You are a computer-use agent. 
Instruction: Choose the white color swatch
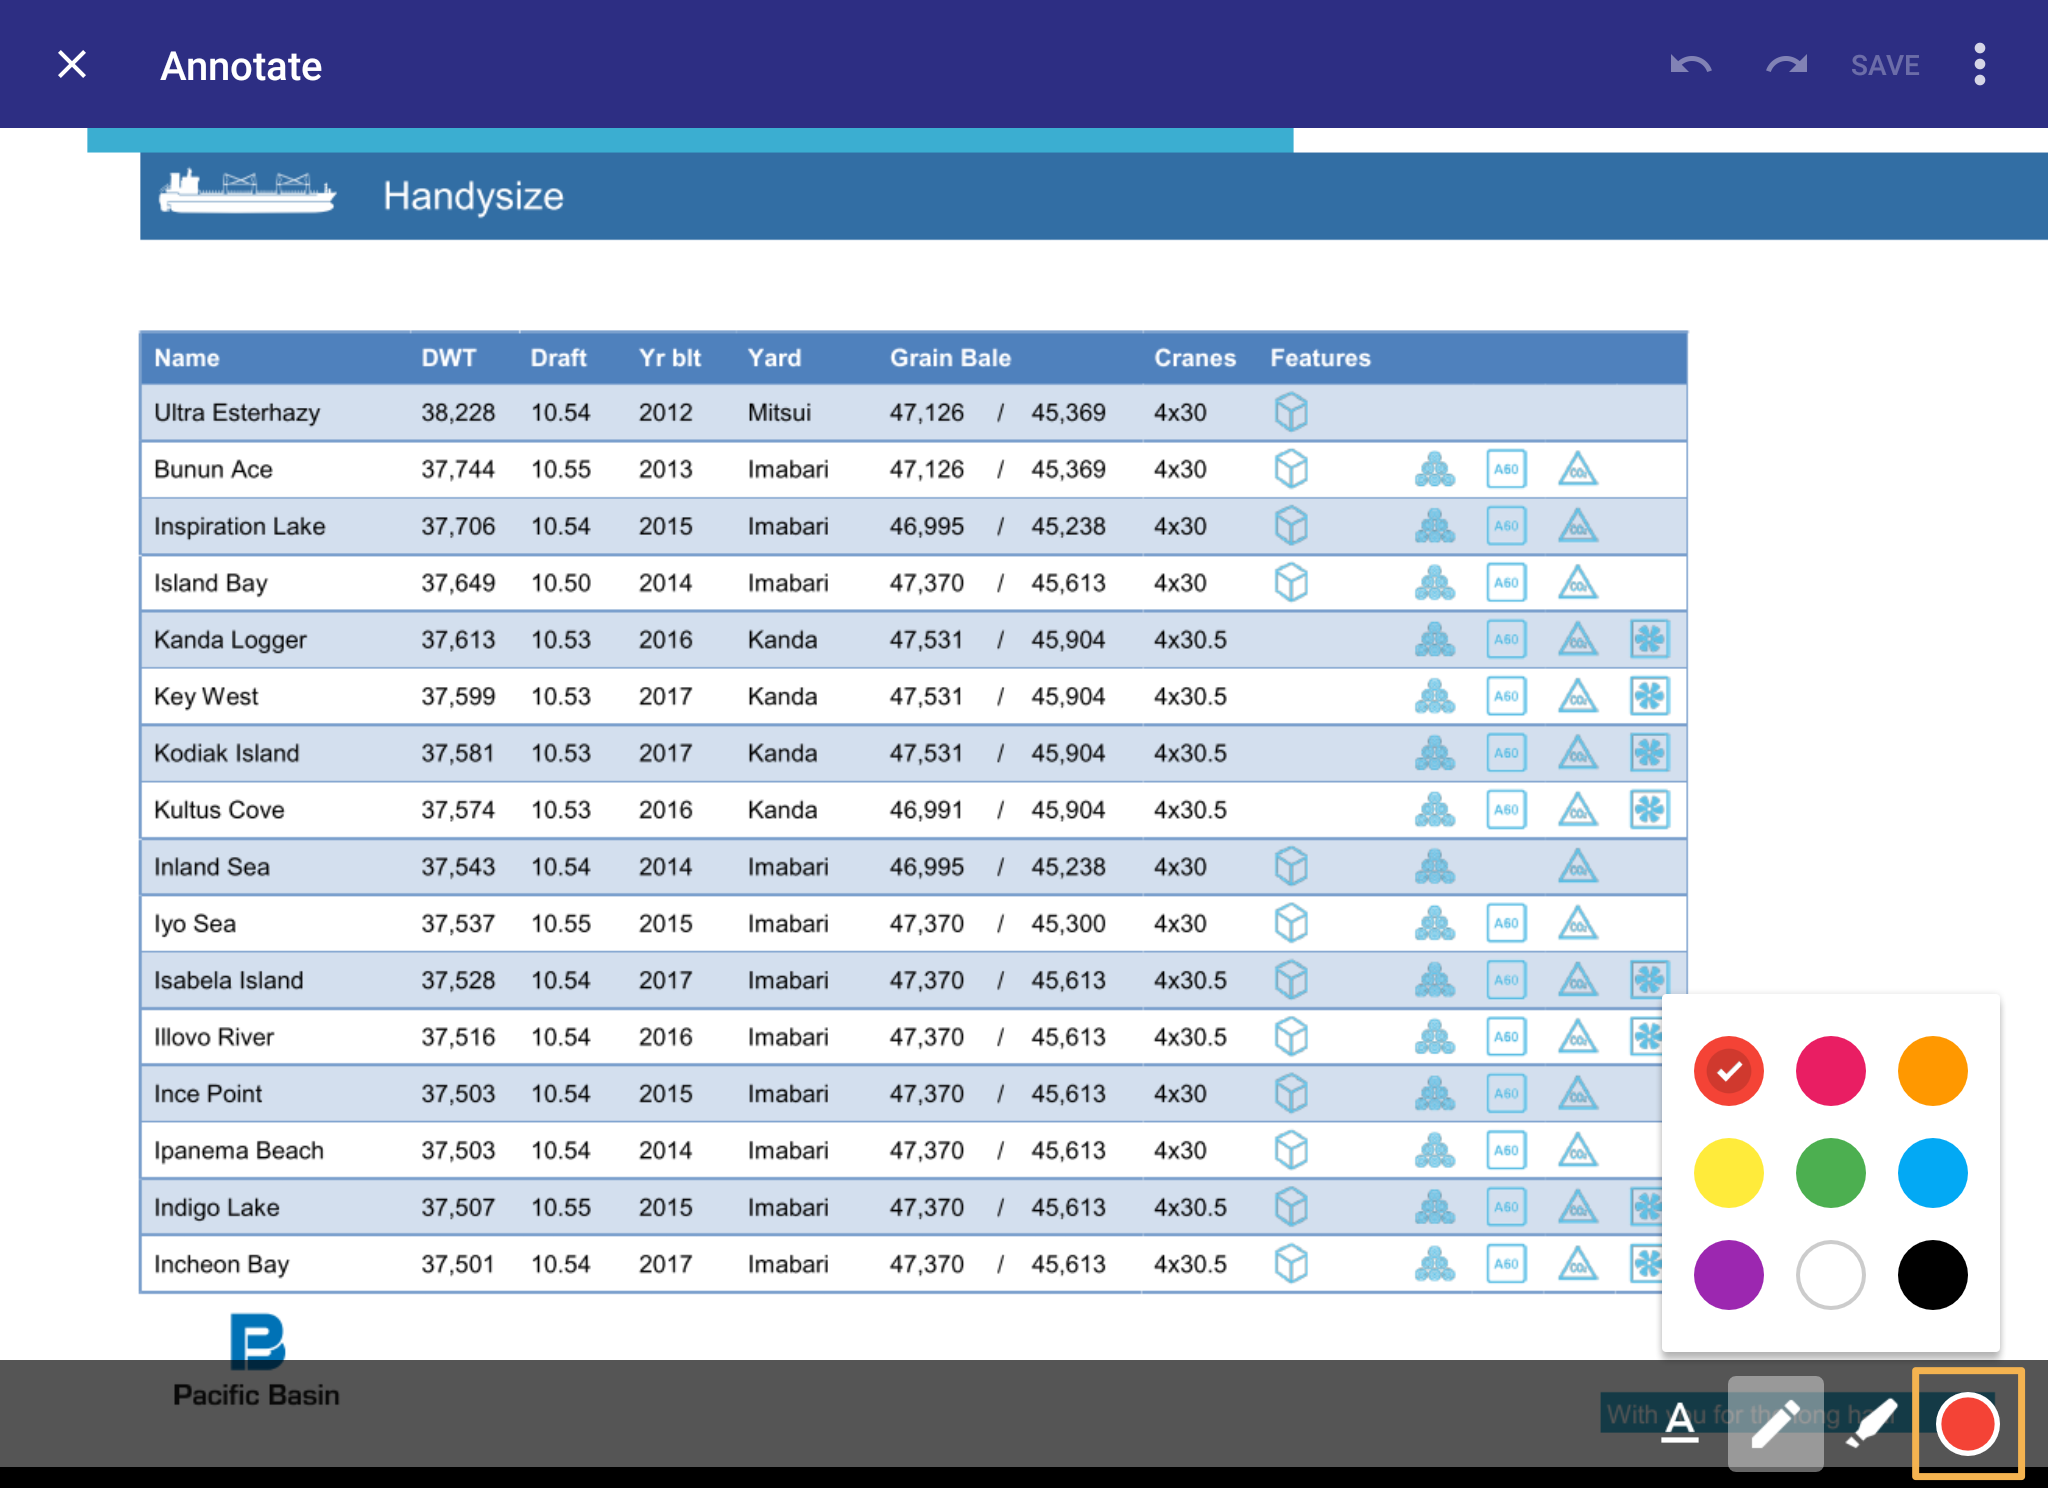pos(1831,1275)
